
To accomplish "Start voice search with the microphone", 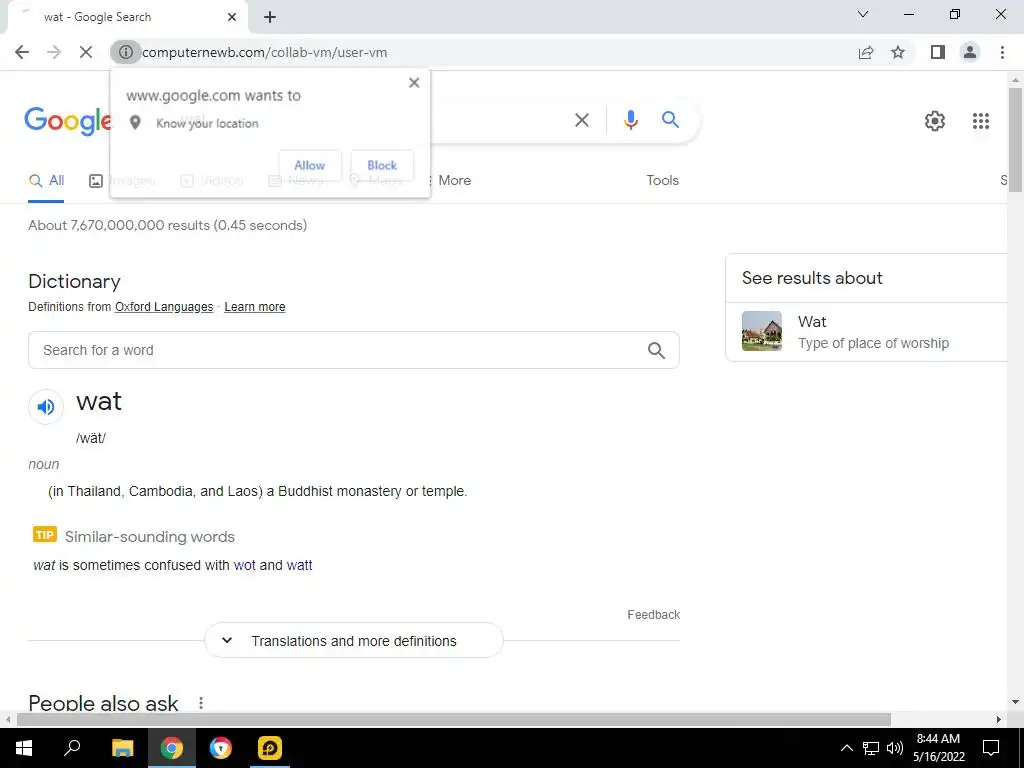I will pyautogui.click(x=630, y=120).
